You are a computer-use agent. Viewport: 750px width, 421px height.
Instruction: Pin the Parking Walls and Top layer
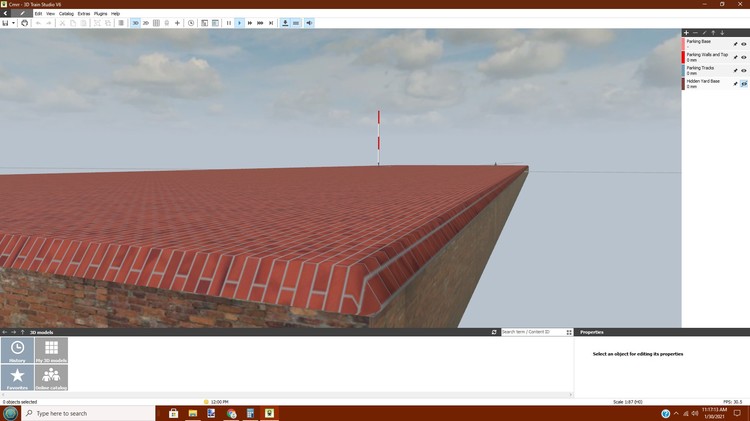click(736, 57)
